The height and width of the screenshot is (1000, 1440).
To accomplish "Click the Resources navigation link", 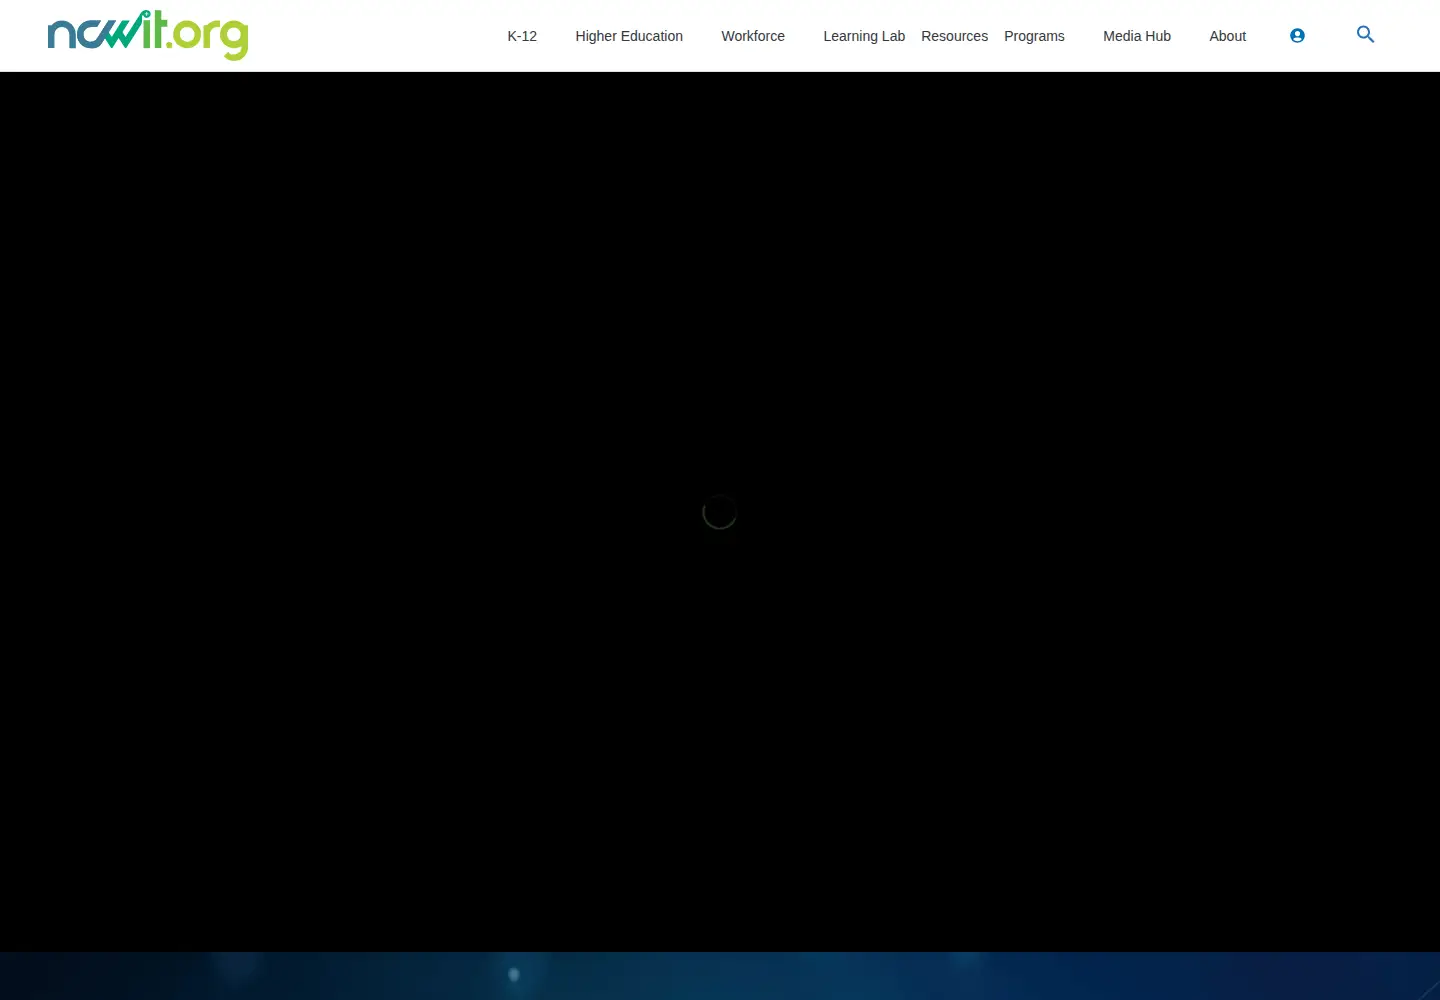I will (954, 36).
